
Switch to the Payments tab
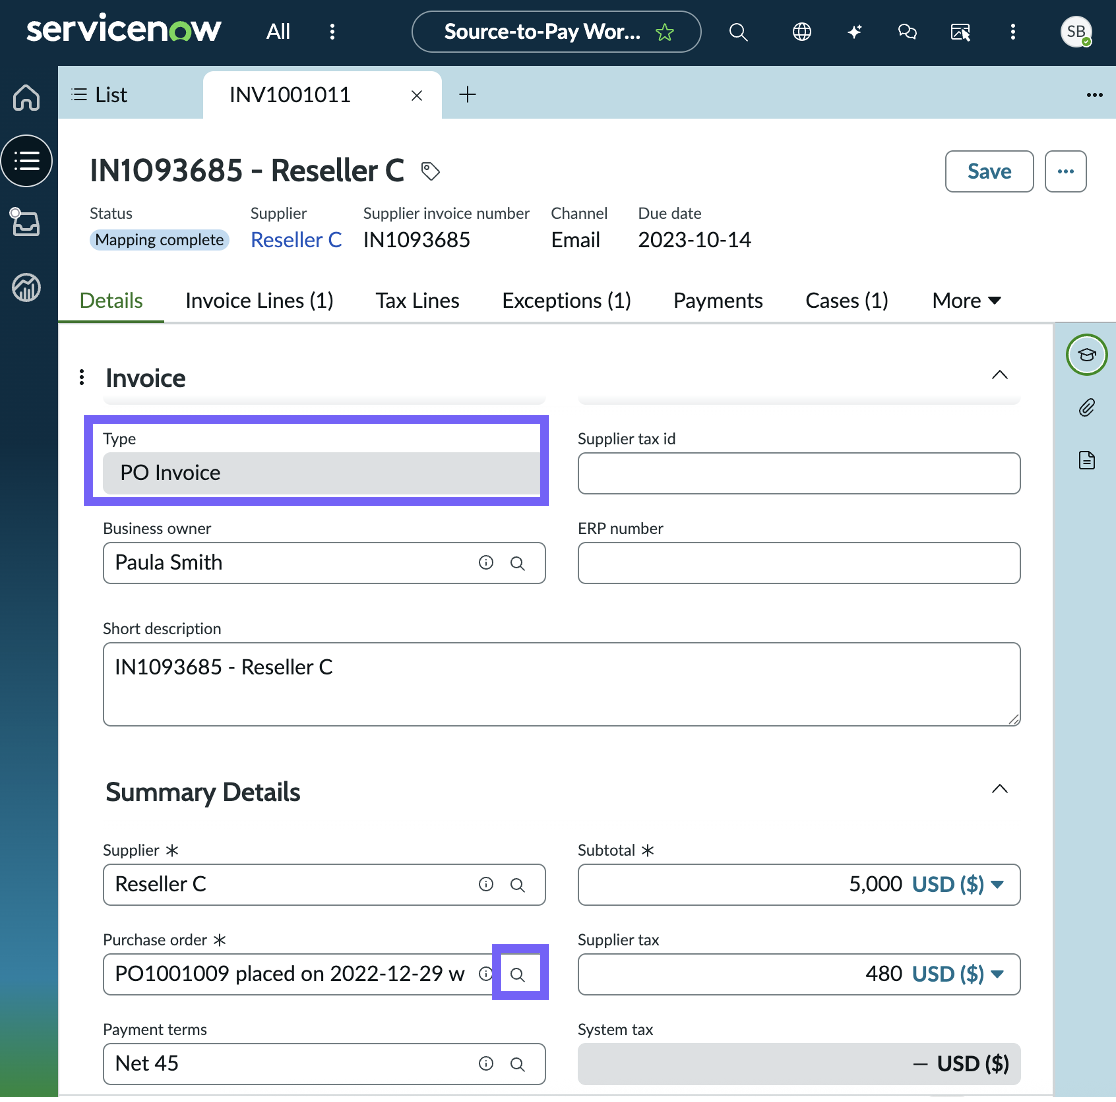pos(718,301)
